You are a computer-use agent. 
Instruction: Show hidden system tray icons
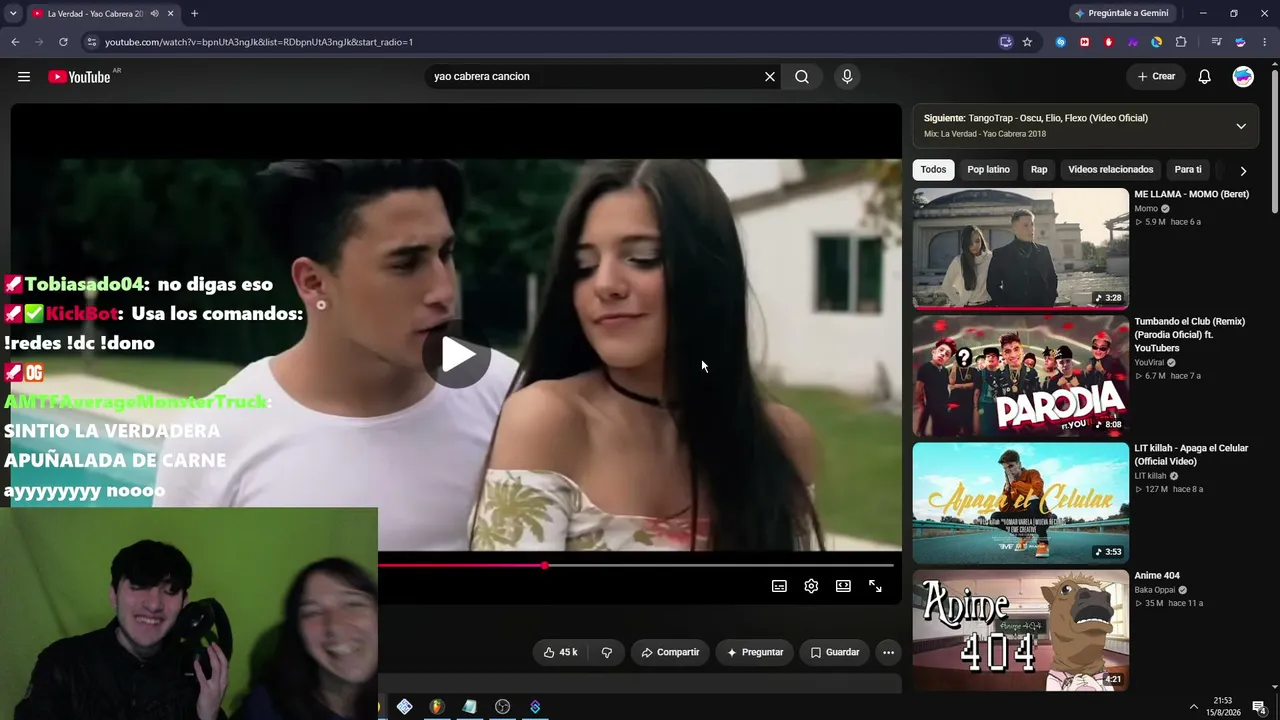(1193, 707)
